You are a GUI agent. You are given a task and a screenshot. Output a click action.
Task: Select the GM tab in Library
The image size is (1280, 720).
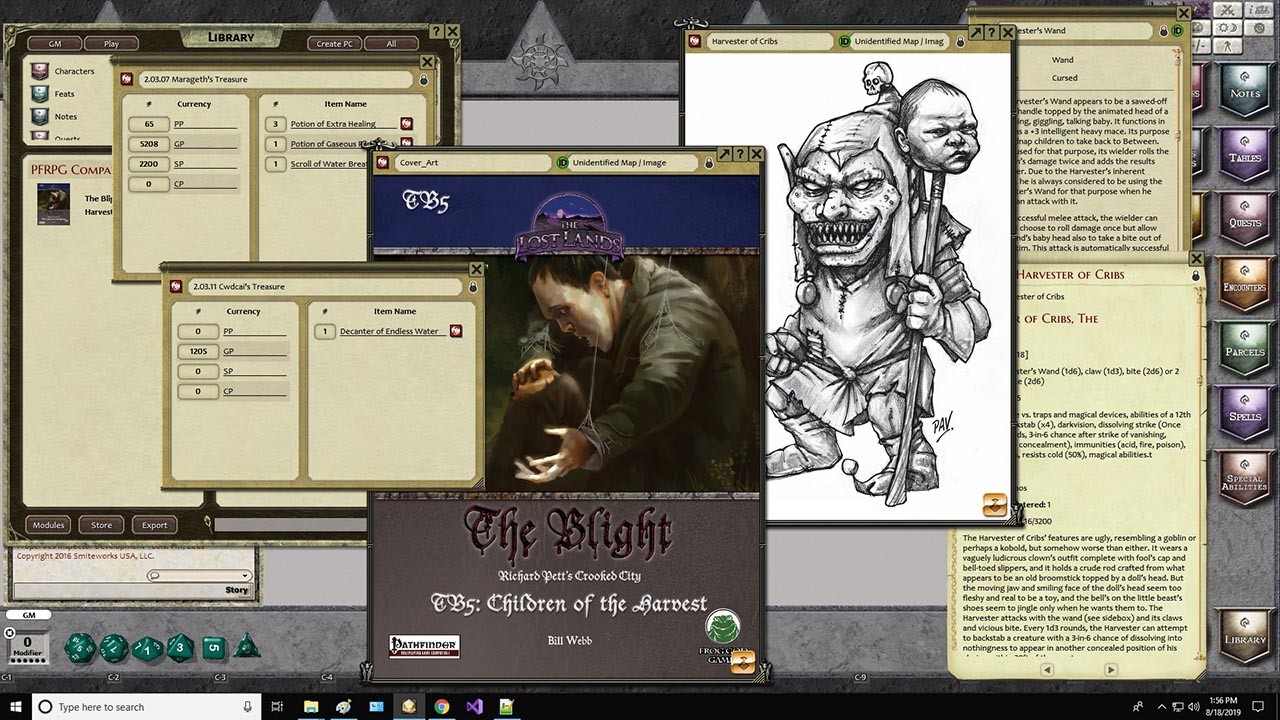54,43
